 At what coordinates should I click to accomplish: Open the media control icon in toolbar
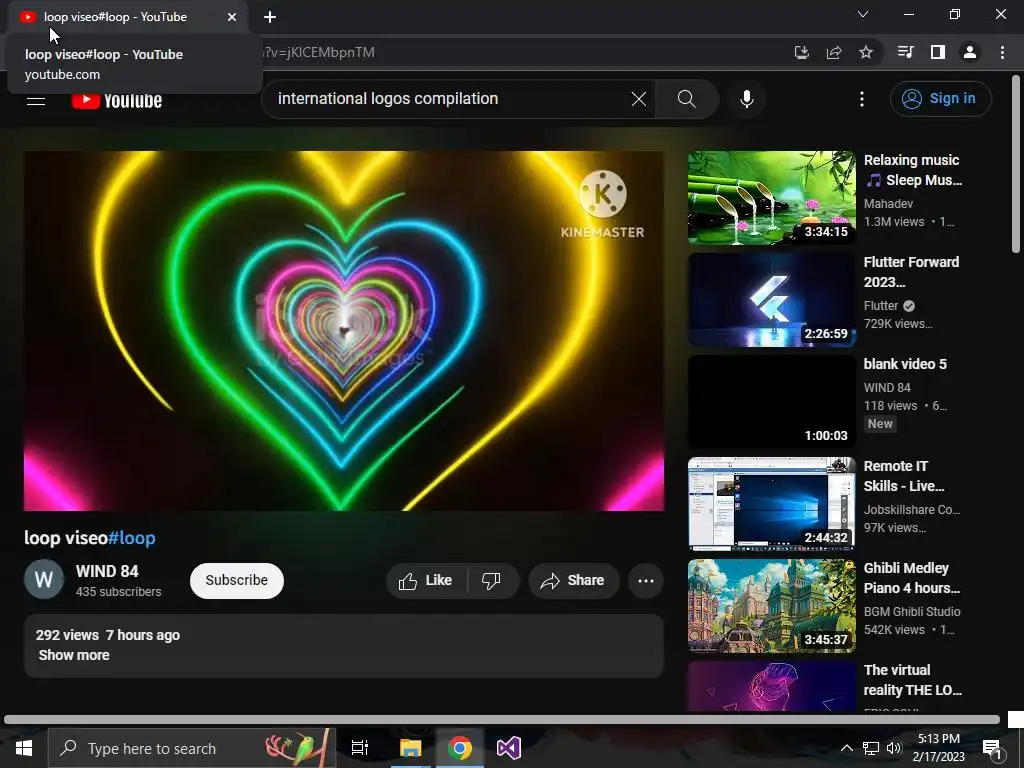906,52
